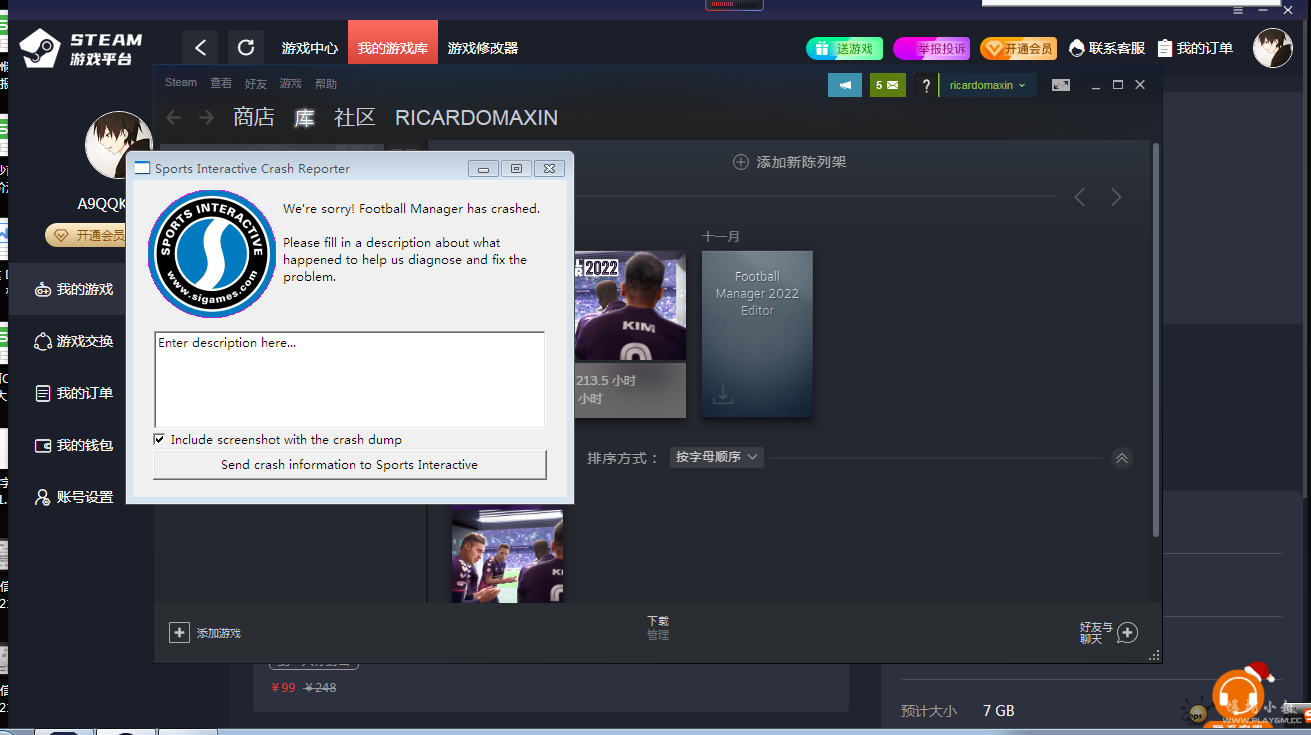Open 账号设置 in the left sidebar
The width and height of the screenshot is (1311, 735).
(74, 497)
